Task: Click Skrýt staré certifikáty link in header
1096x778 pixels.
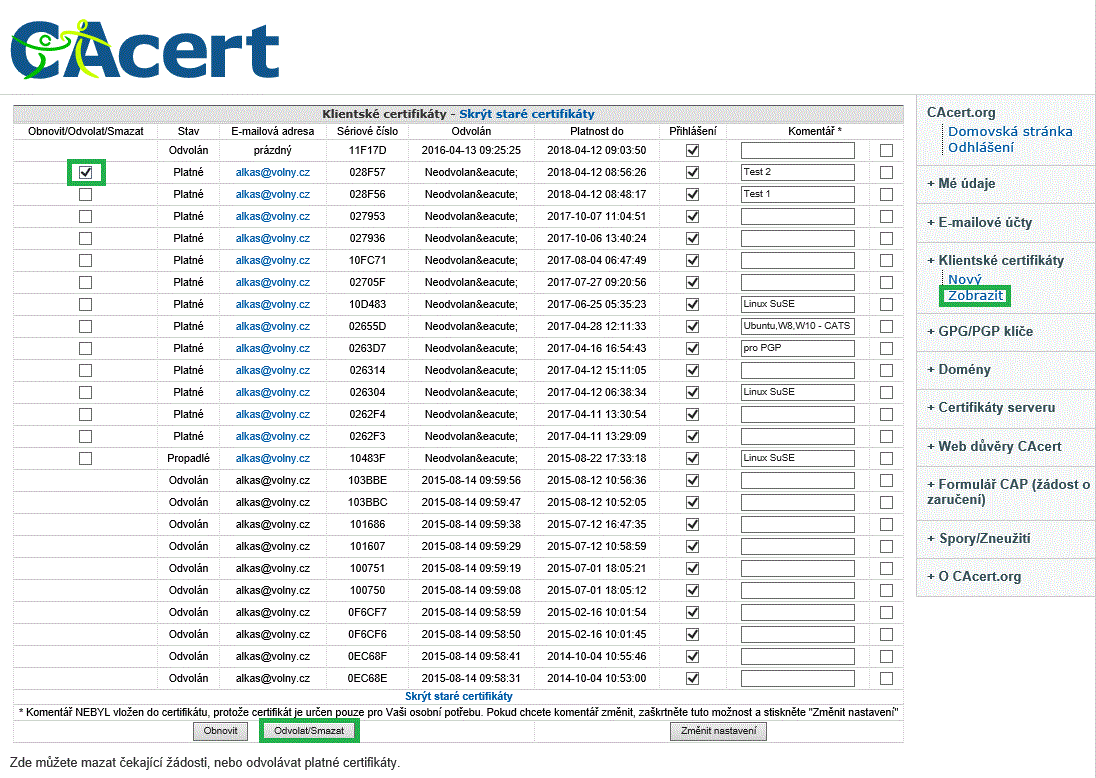Action: [526, 114]
